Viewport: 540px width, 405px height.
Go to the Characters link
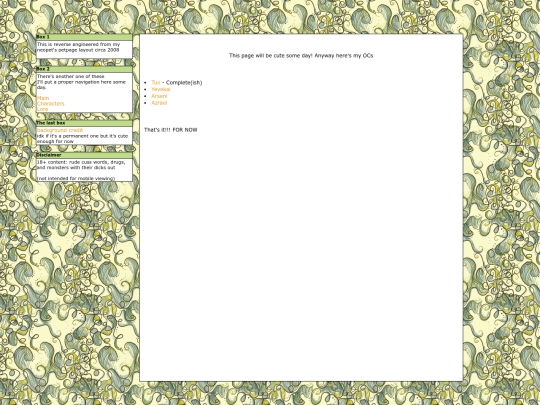coord(51,104)
